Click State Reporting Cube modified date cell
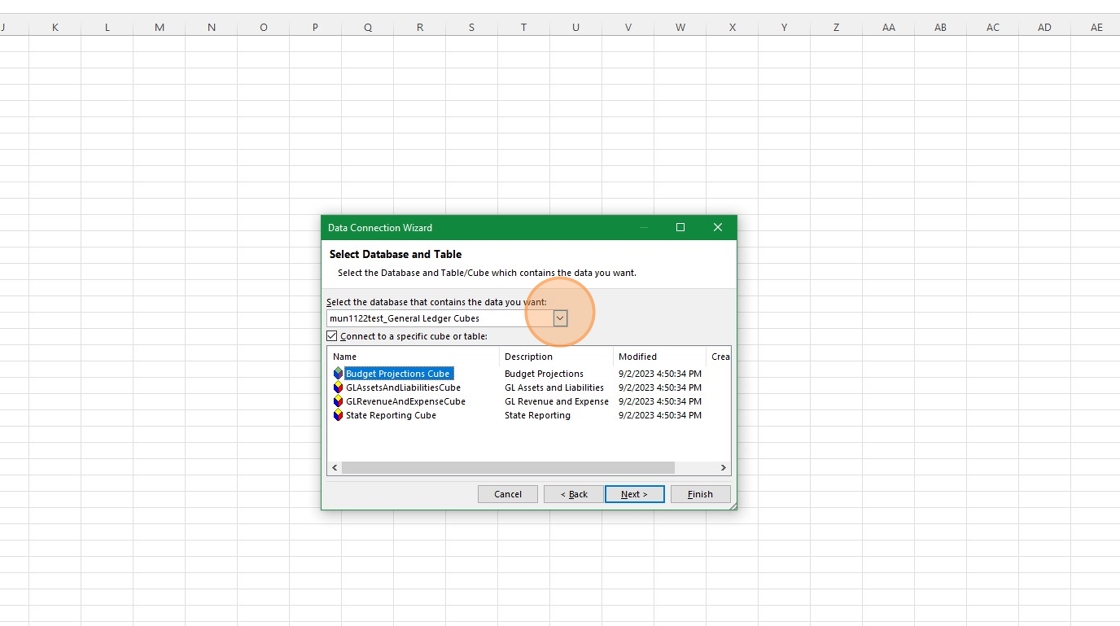1120x626 pixels. [x=660, y=415]
